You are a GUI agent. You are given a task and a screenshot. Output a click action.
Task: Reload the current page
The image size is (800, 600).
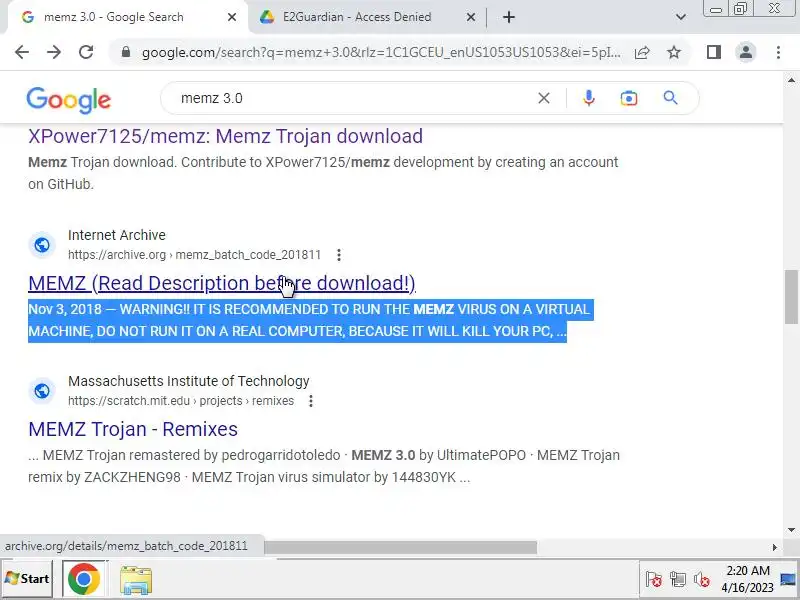(86, 52)
